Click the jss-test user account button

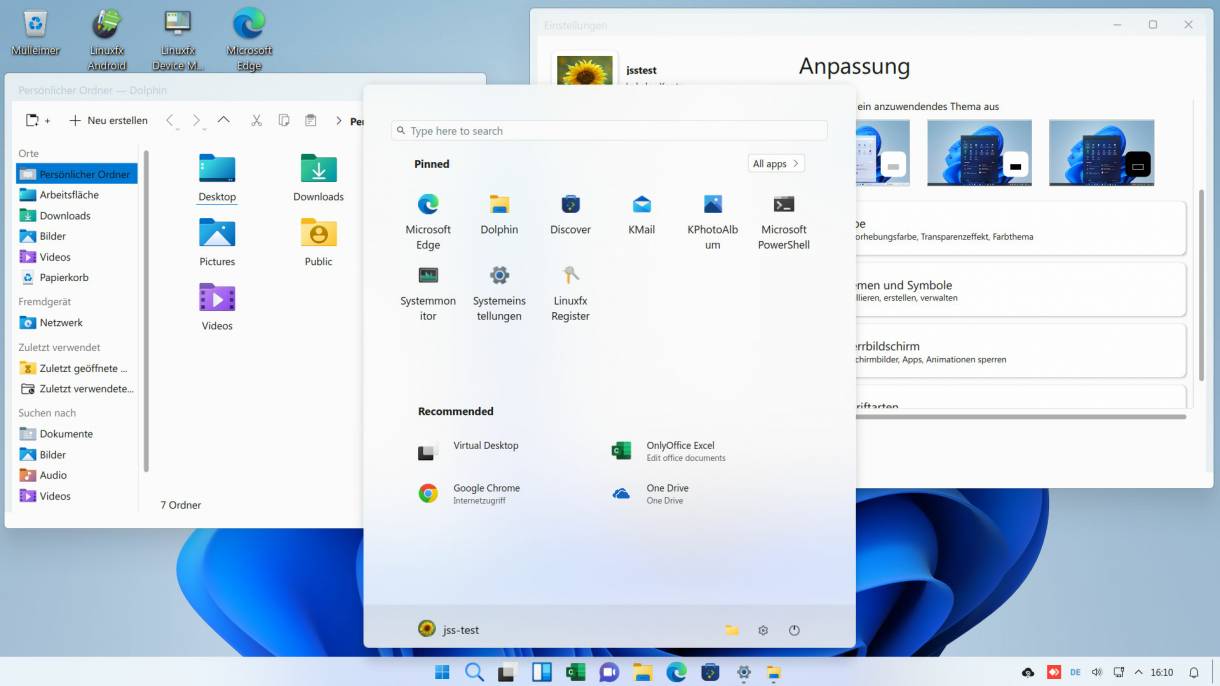448,630
